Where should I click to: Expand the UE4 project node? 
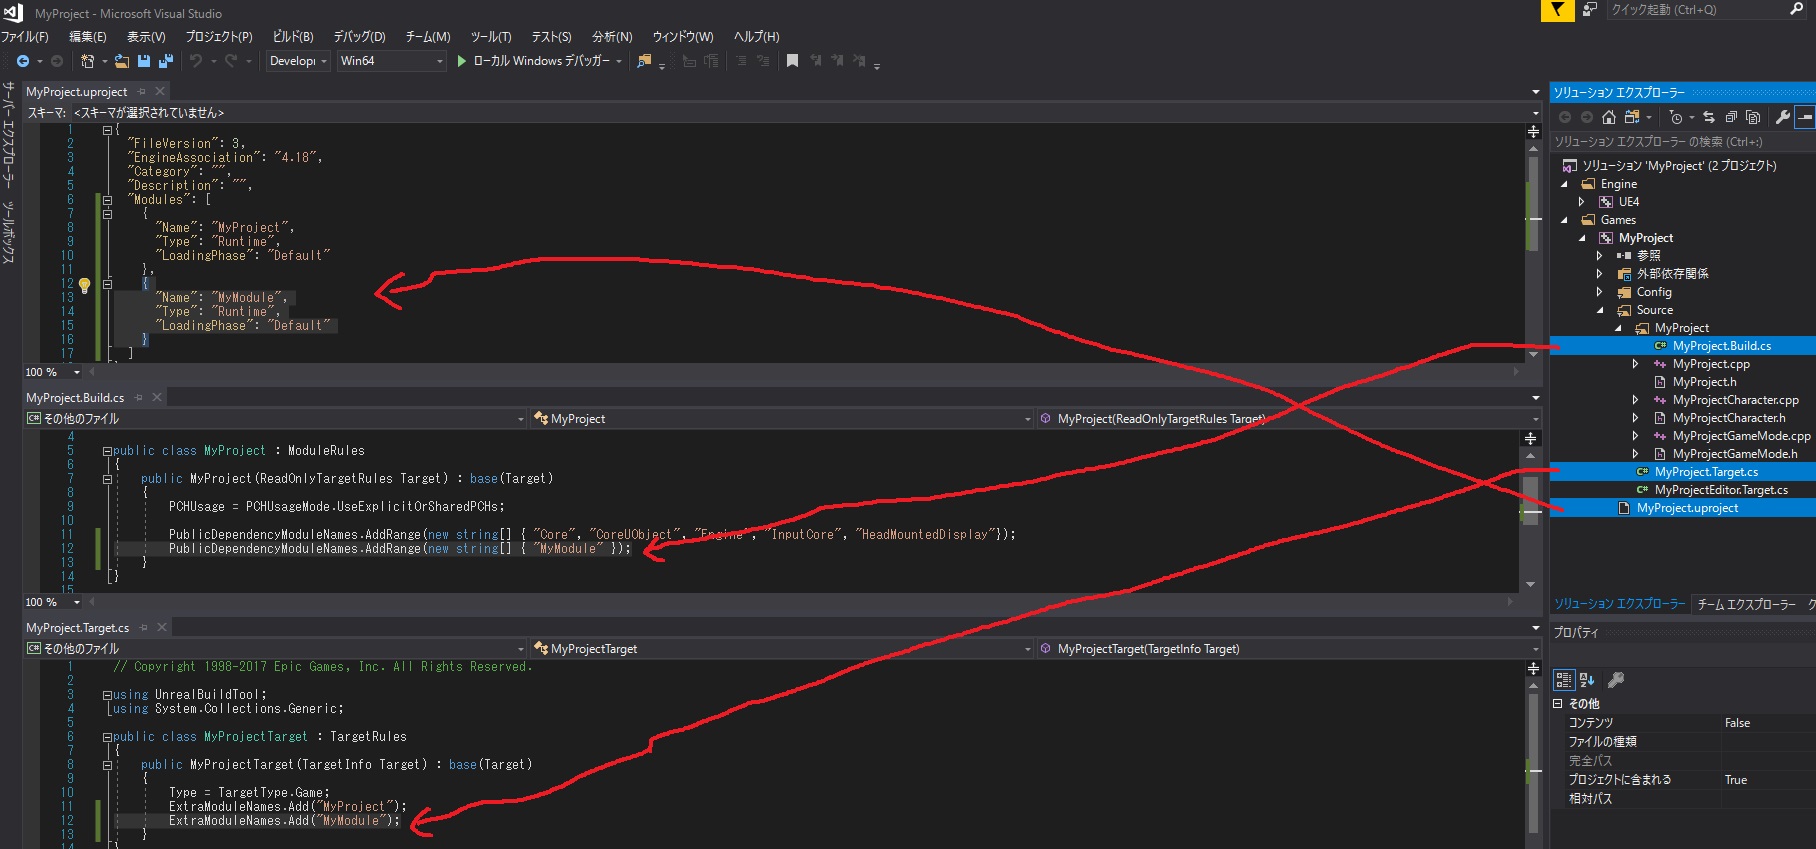pos(1582,202)
